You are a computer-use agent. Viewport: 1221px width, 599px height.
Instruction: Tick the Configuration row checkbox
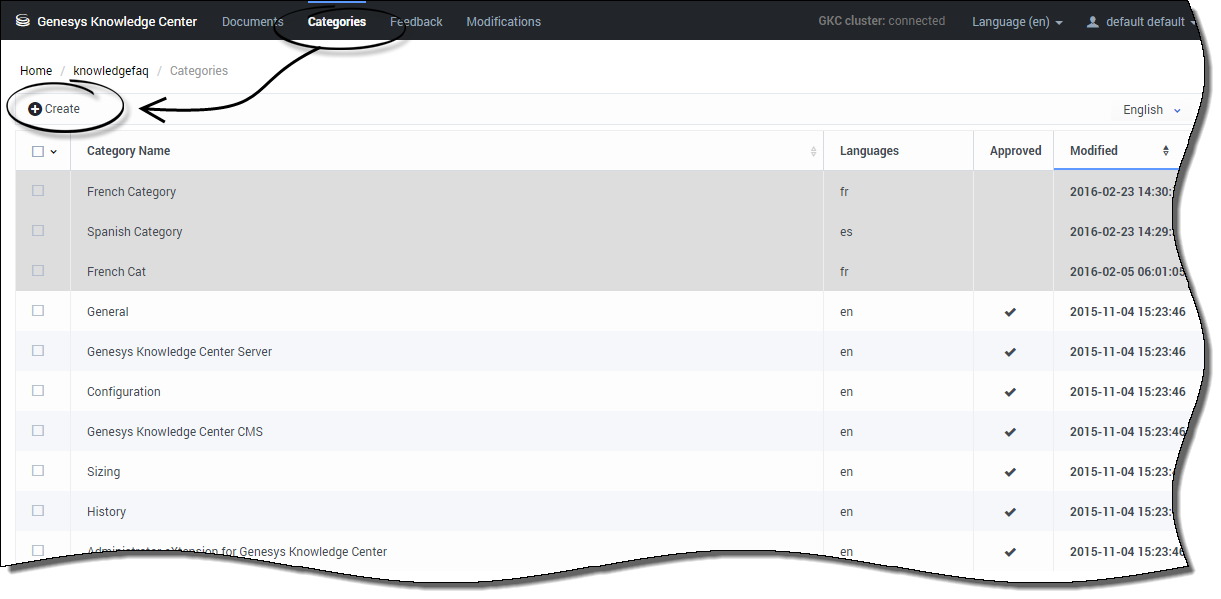coord(38,391)
